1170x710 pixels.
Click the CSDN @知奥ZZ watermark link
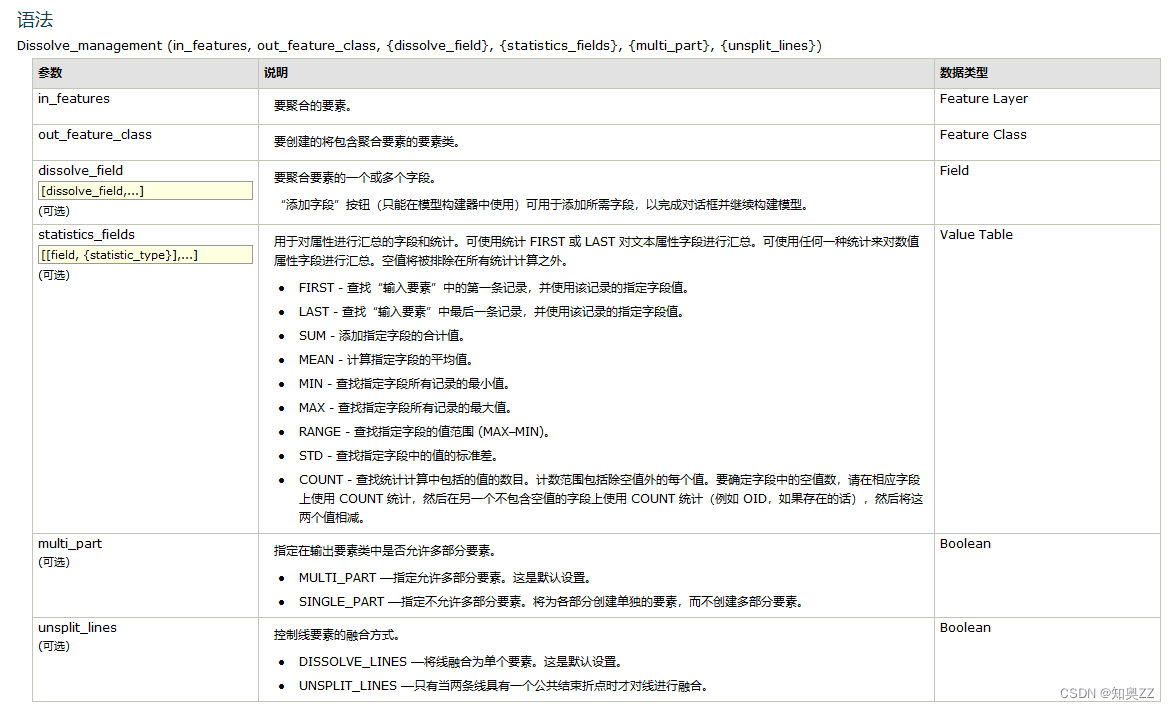coord(1106,692)
